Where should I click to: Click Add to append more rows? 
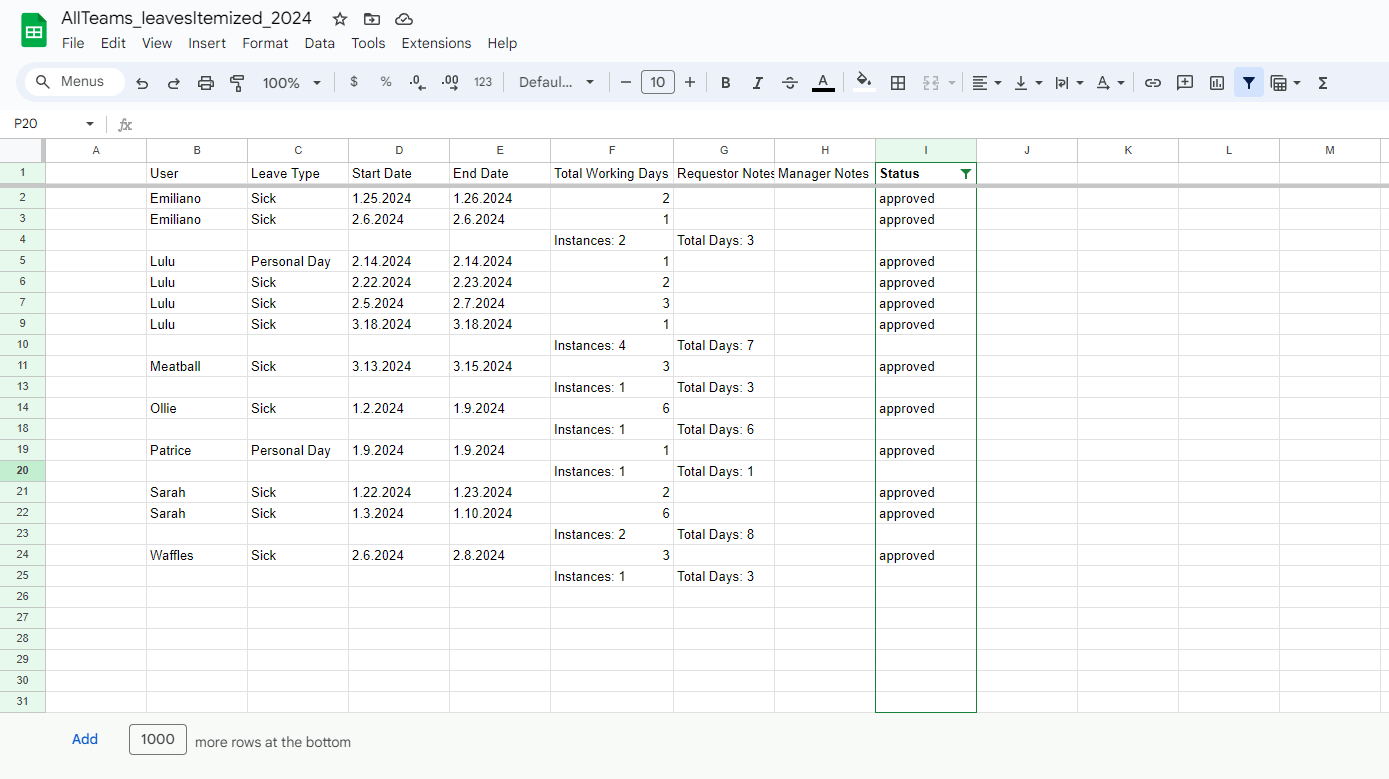tap(85, 739)
